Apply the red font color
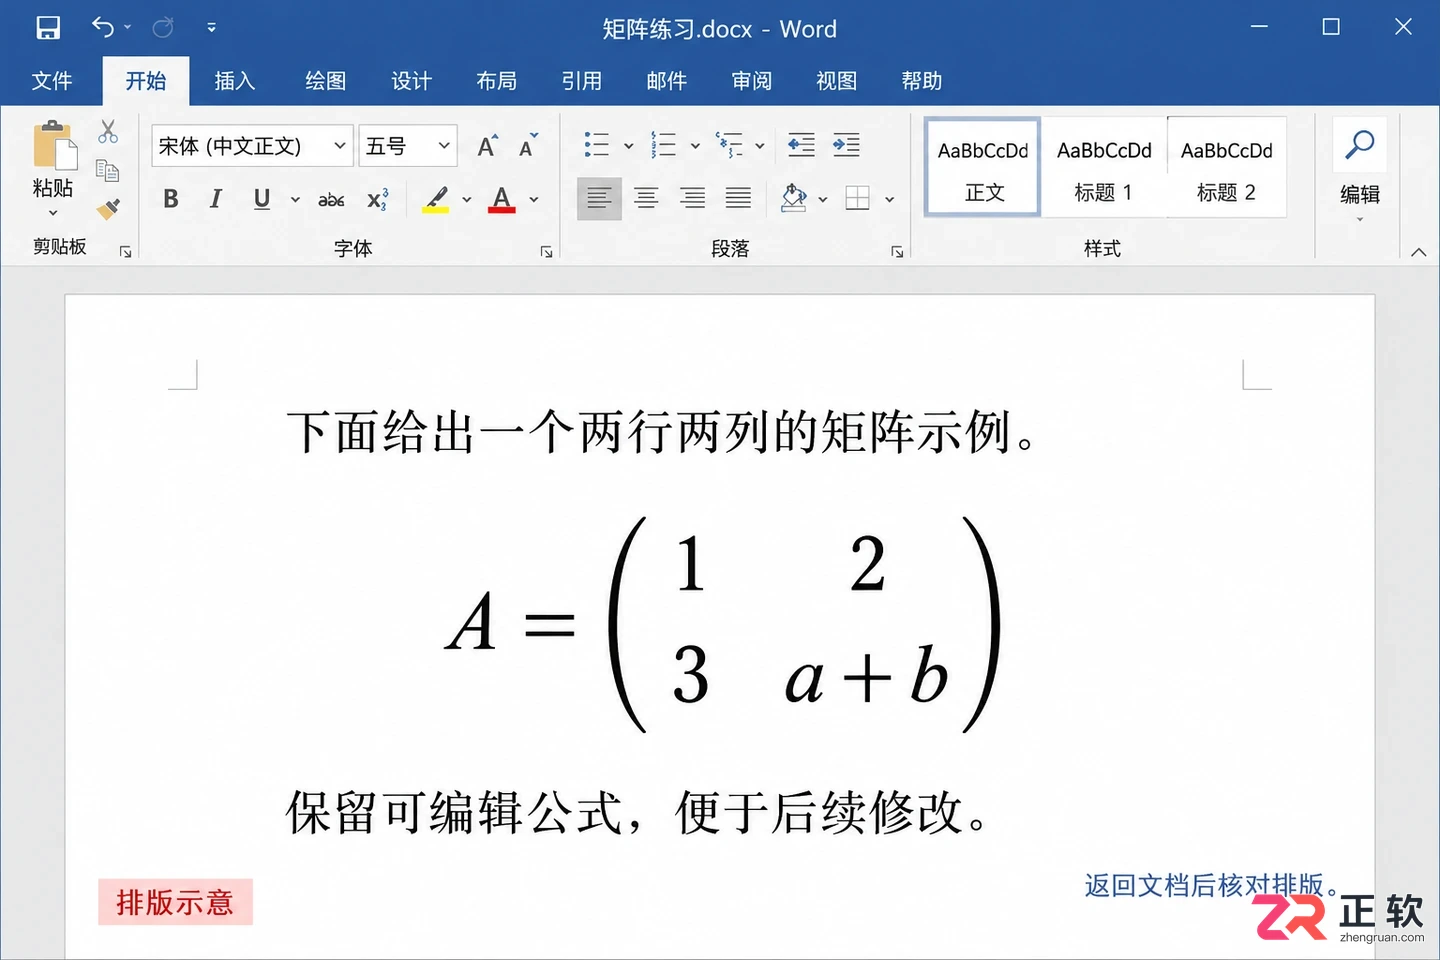Viewport: 1440px width, 960px height. [x=502, y=199]
